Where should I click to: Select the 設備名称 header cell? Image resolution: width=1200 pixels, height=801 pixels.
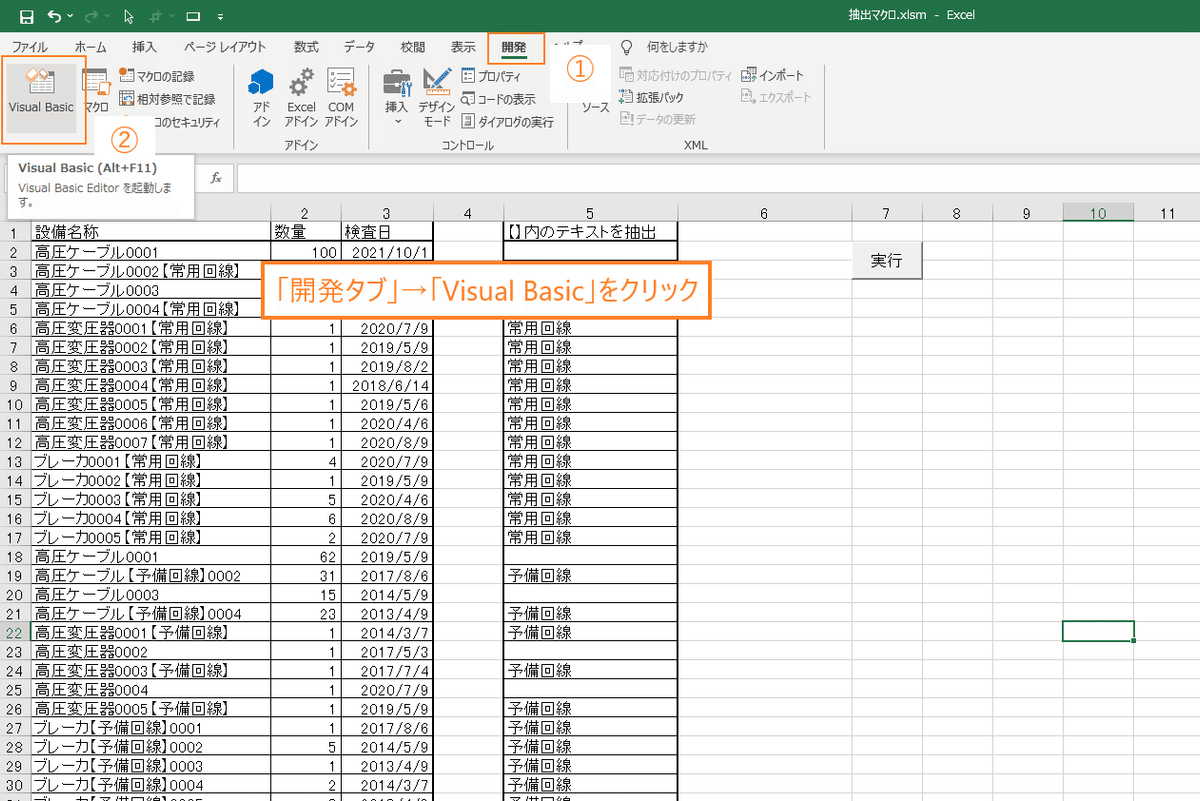click(x=151, y=232)
